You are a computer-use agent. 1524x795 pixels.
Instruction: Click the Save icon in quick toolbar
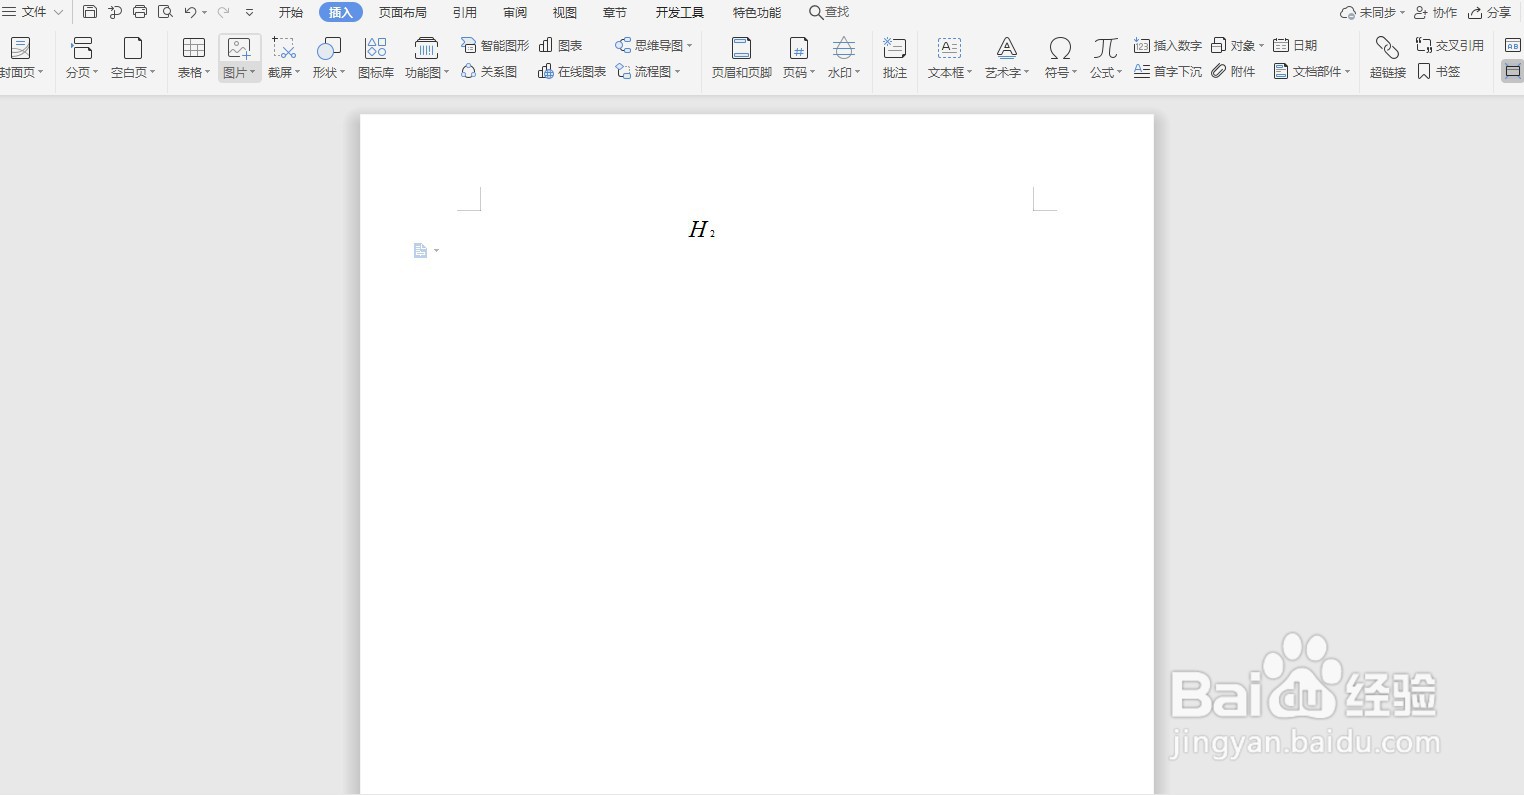[90, 12]
